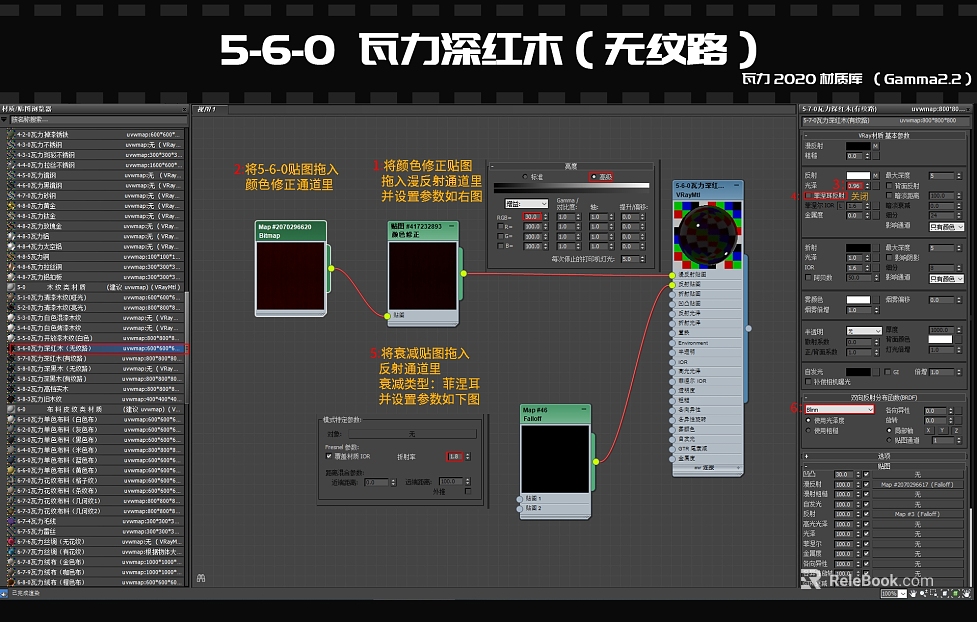Expand the options rollout with plus sign
The width and height of the screenshot is (977, 622).
pyautogui.click(x=806, y=456)
